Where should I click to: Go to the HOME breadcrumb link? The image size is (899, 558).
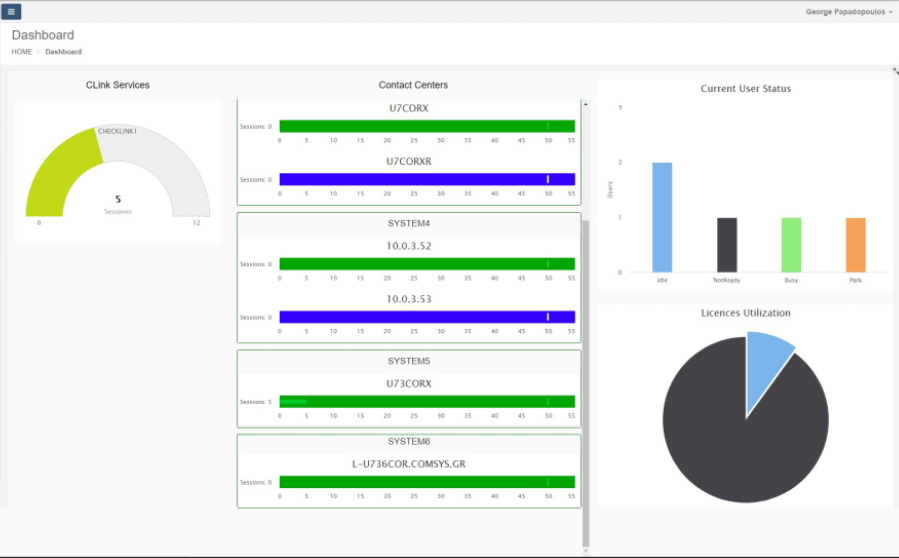(22, 52)
